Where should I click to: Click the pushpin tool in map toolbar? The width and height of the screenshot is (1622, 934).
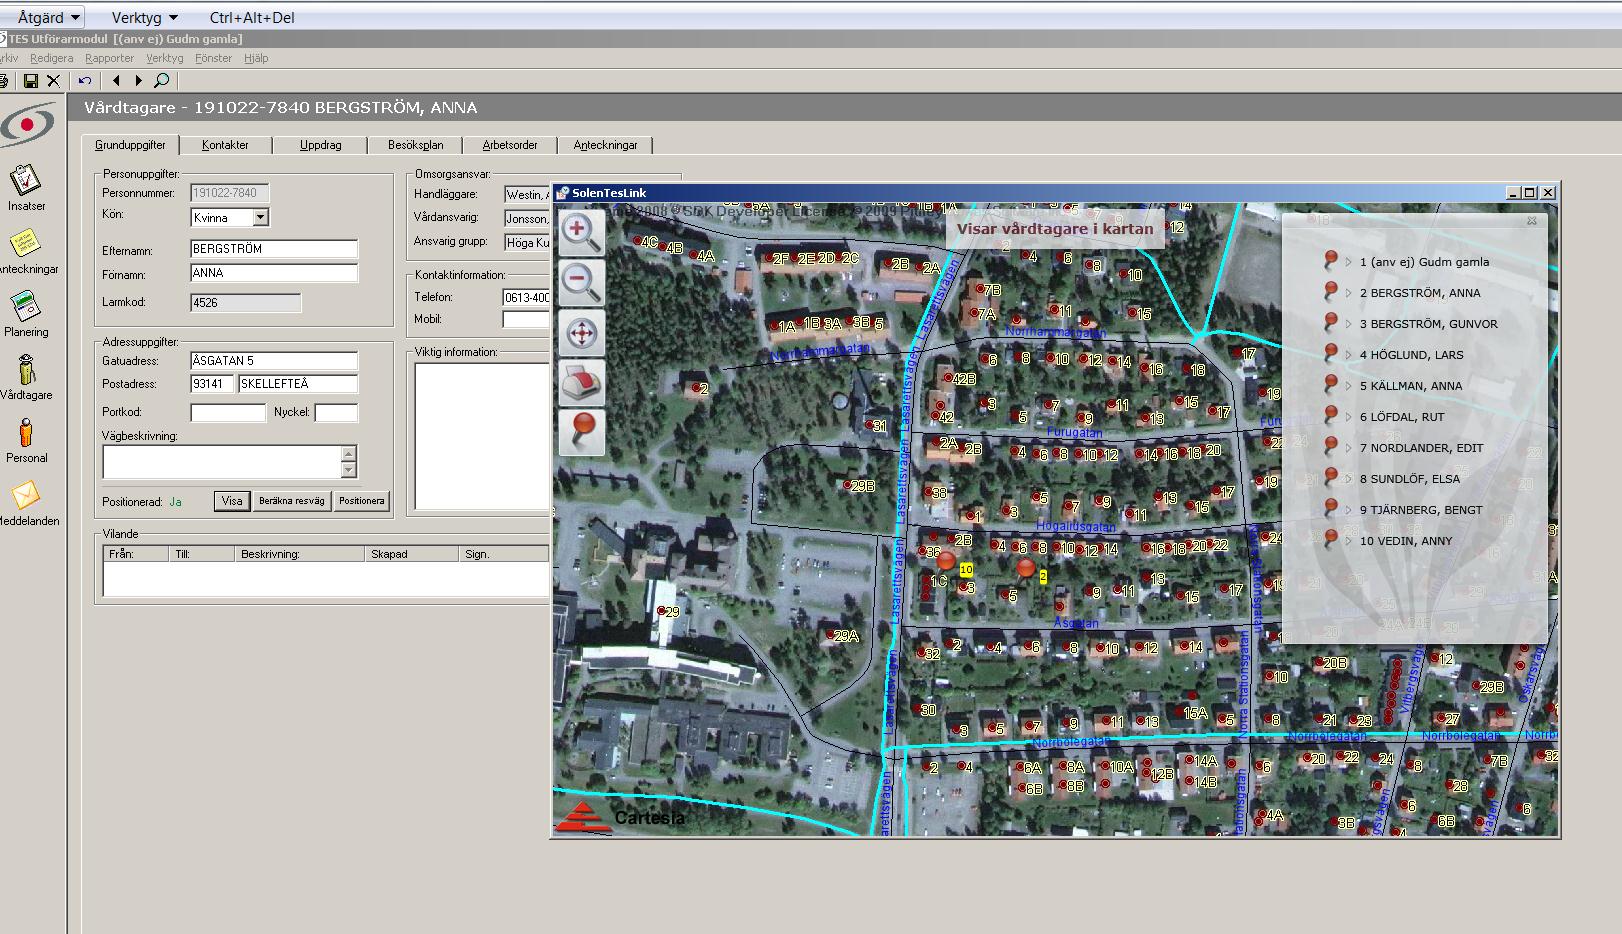point(581,433)
